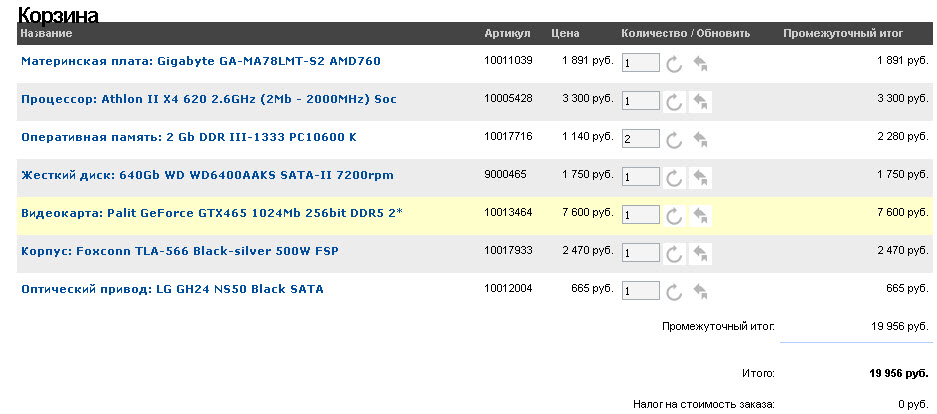Click the quantity field for Palit GTX465
The width and height of the screenshot is (937, 414).
click(641, 215)
